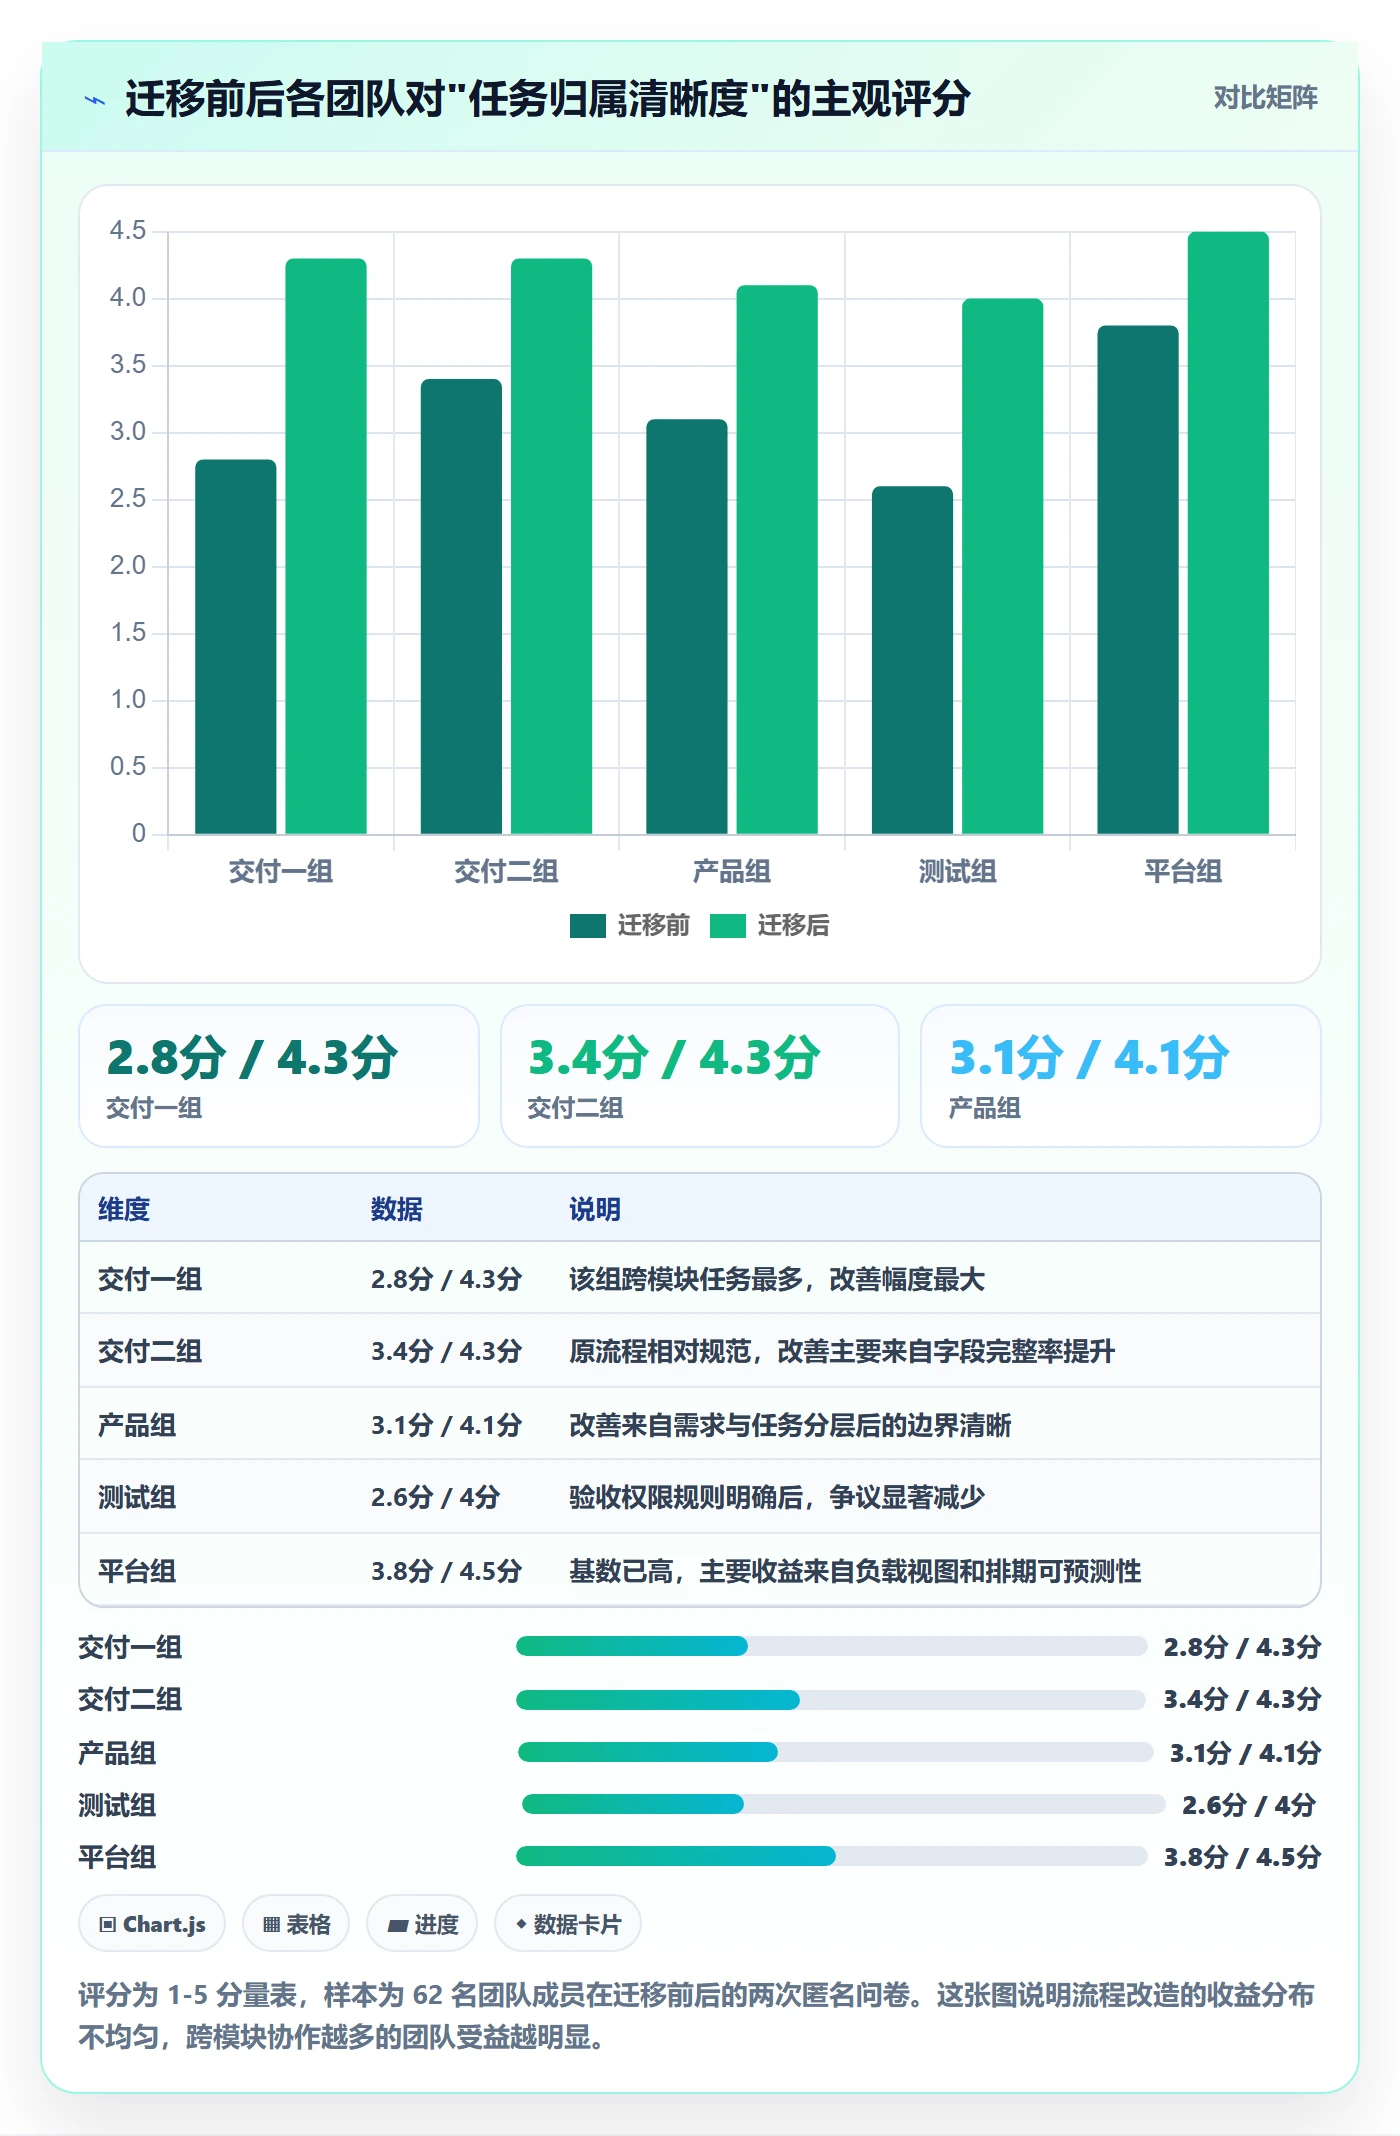Select the 数据卡片 tag chip

[x=568, y=1924]
